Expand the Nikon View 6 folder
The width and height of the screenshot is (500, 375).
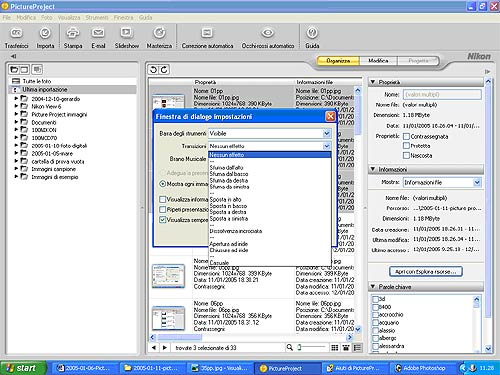[16, 106]
